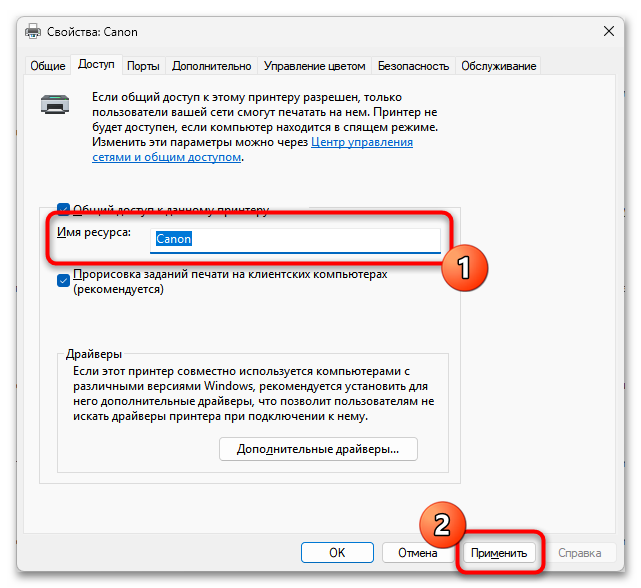Click the Имя ресурса input field
The width and height of the screenshot is (641, 588).
(x=295, y=240)
